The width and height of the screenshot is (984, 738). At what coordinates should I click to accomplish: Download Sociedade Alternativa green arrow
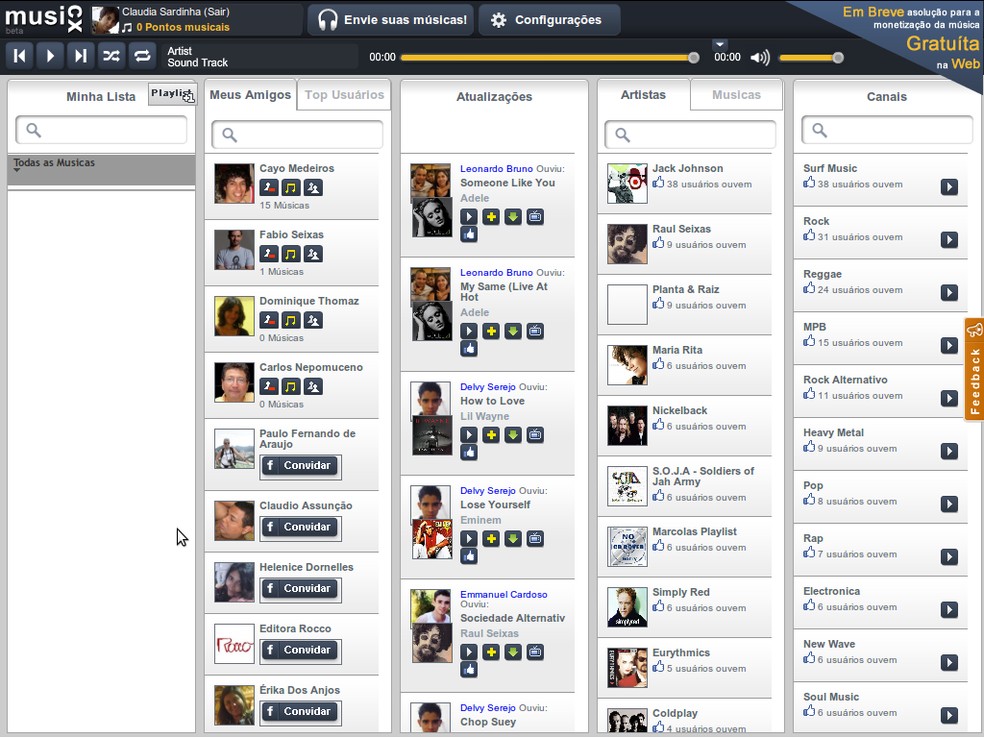(x=513, y=652)
